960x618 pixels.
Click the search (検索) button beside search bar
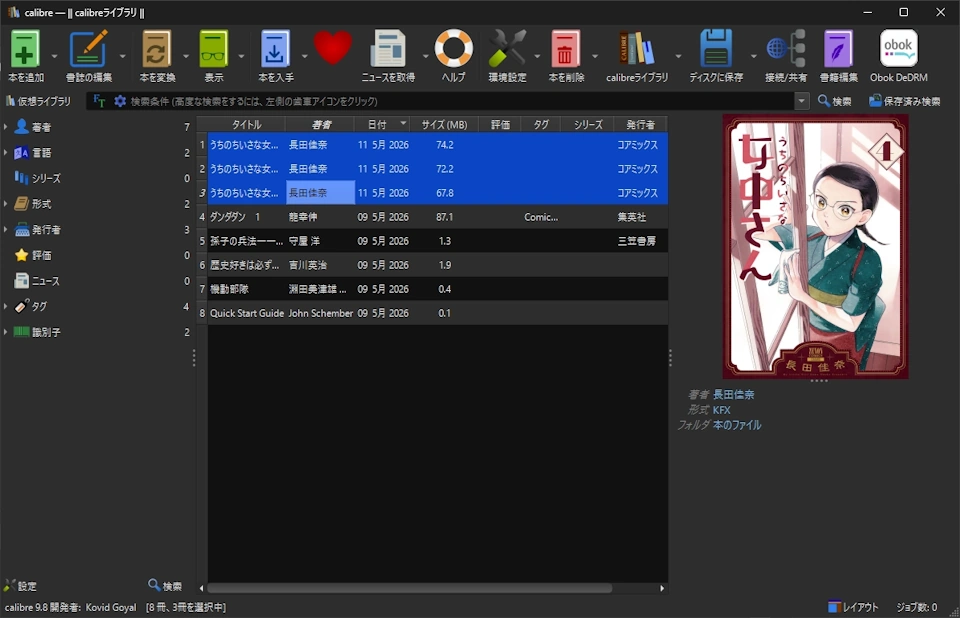pos(834,101)
